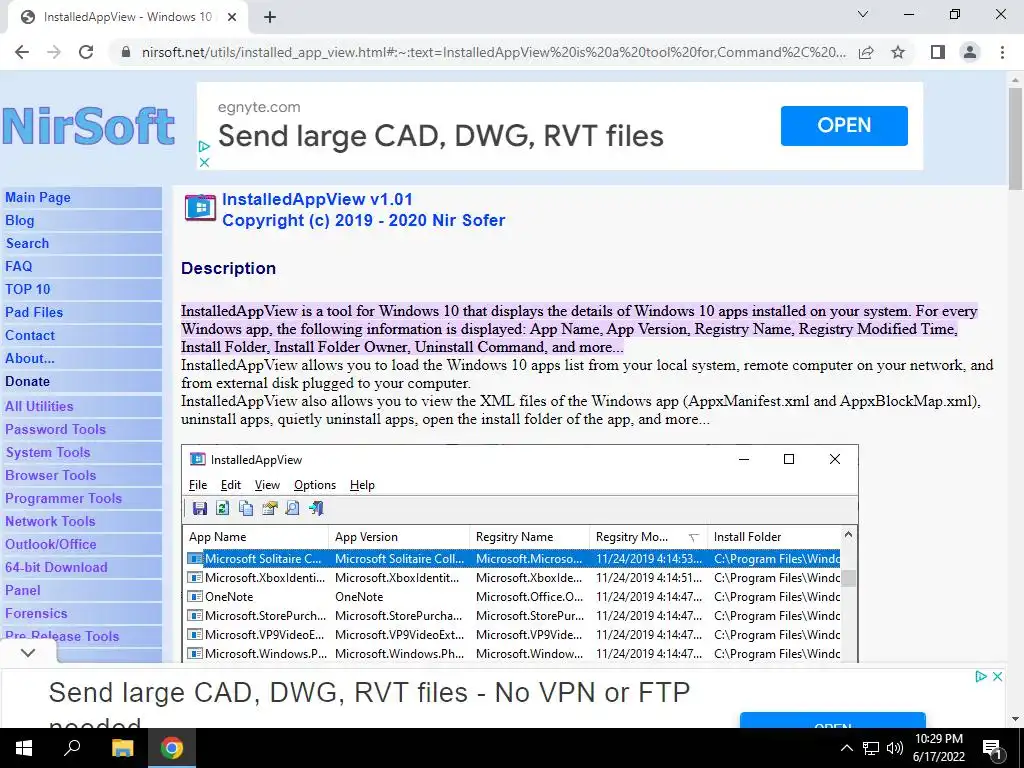Image resolution: width=1024 pixels, height=768 pixels.
Task: Open the Chrome side panel
Action: pyautogui.click(x=938, y=52)
